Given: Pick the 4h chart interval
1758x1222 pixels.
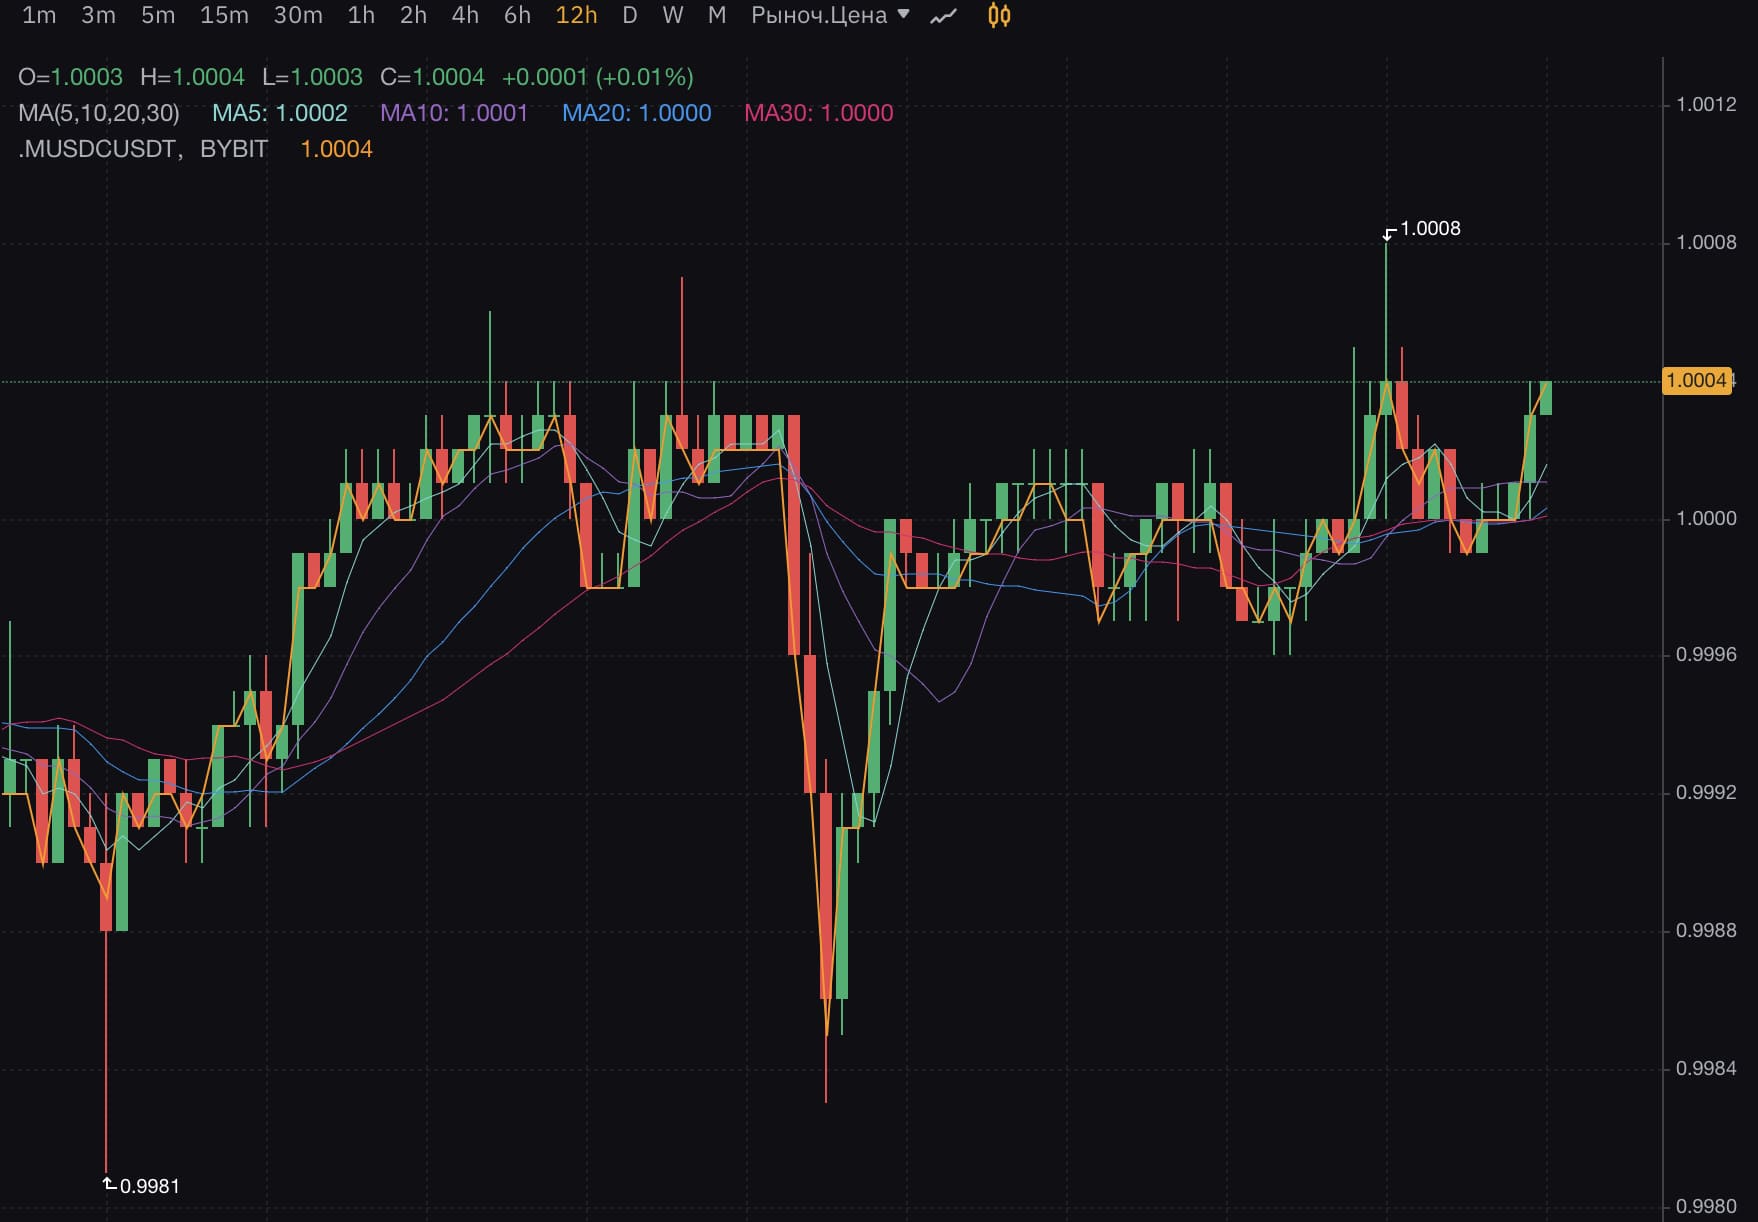Looking at the screenshot, I should (x=465, y=15).
